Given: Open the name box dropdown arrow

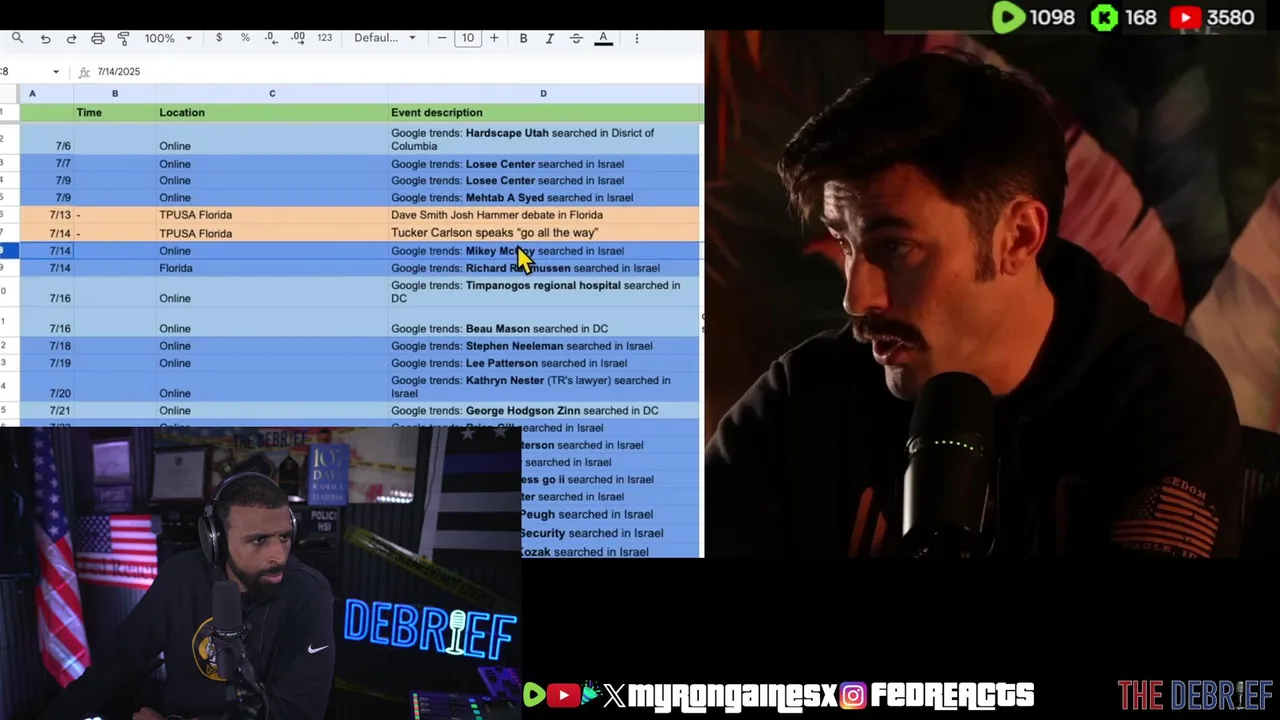Looking at the screenshot, I should click(x=55, y=72).
